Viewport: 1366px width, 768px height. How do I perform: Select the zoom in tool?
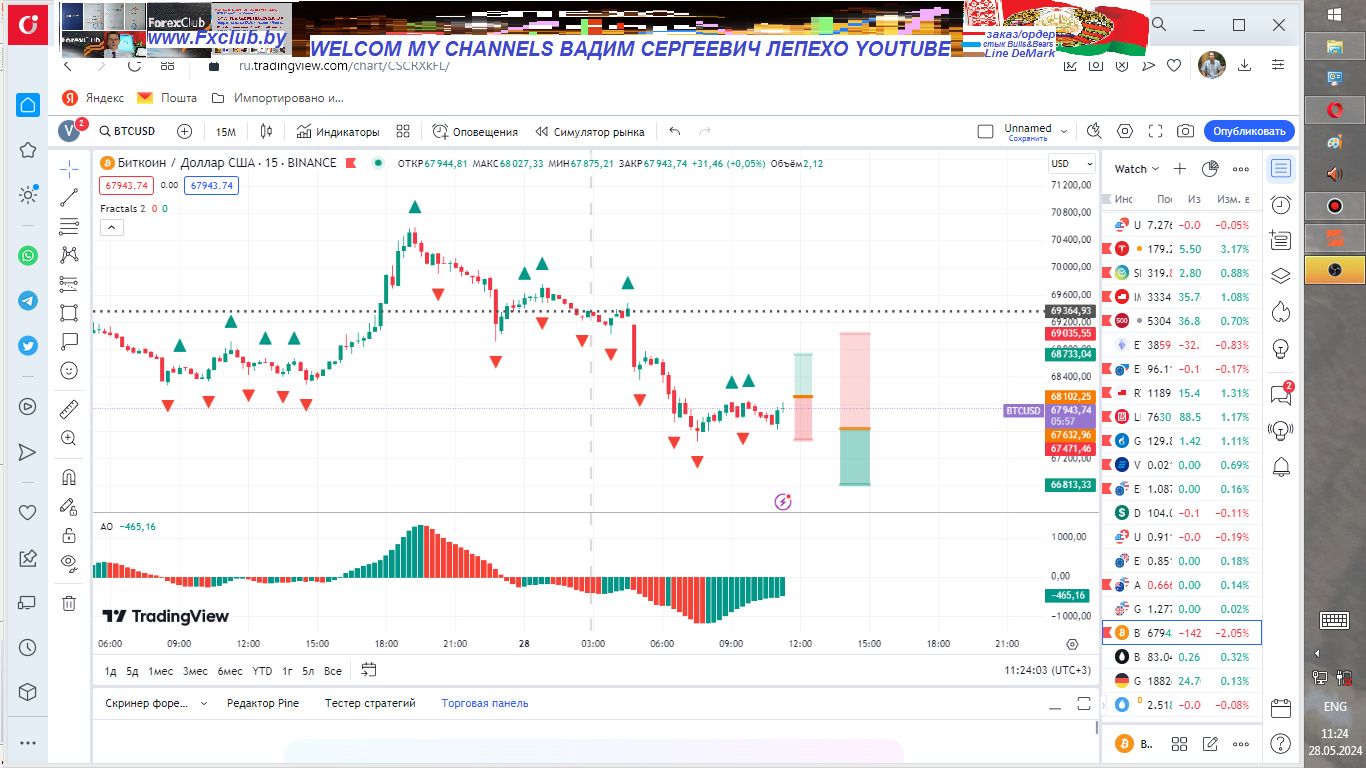[x=69, y=438]
